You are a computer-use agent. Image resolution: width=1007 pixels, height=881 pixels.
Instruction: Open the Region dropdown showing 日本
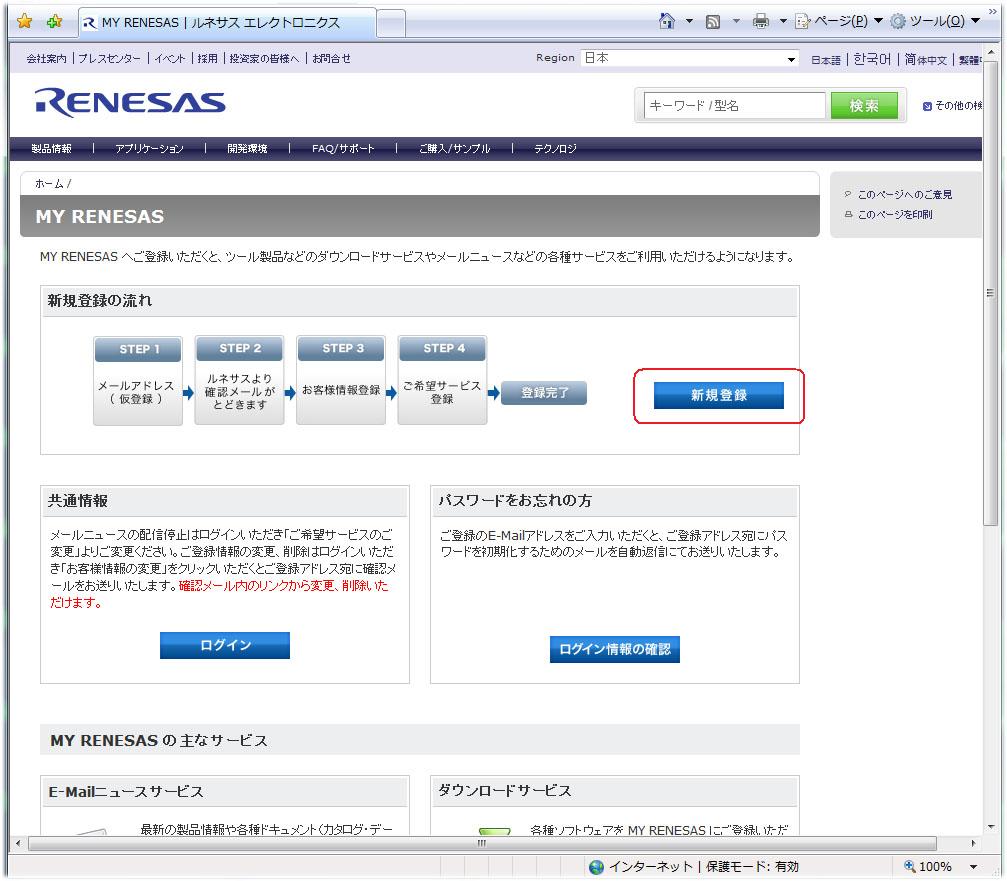690,59
